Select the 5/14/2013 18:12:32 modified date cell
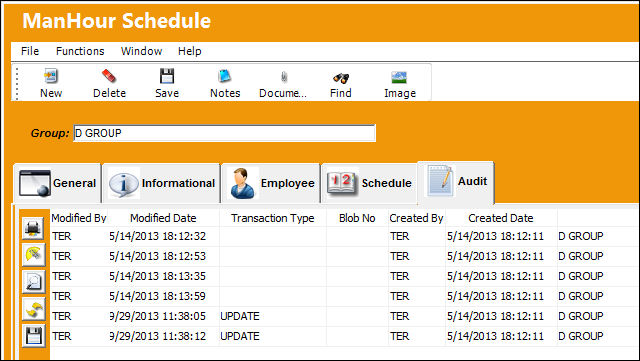The height and width of the screenshot is (361, 640). pos(163,236)
